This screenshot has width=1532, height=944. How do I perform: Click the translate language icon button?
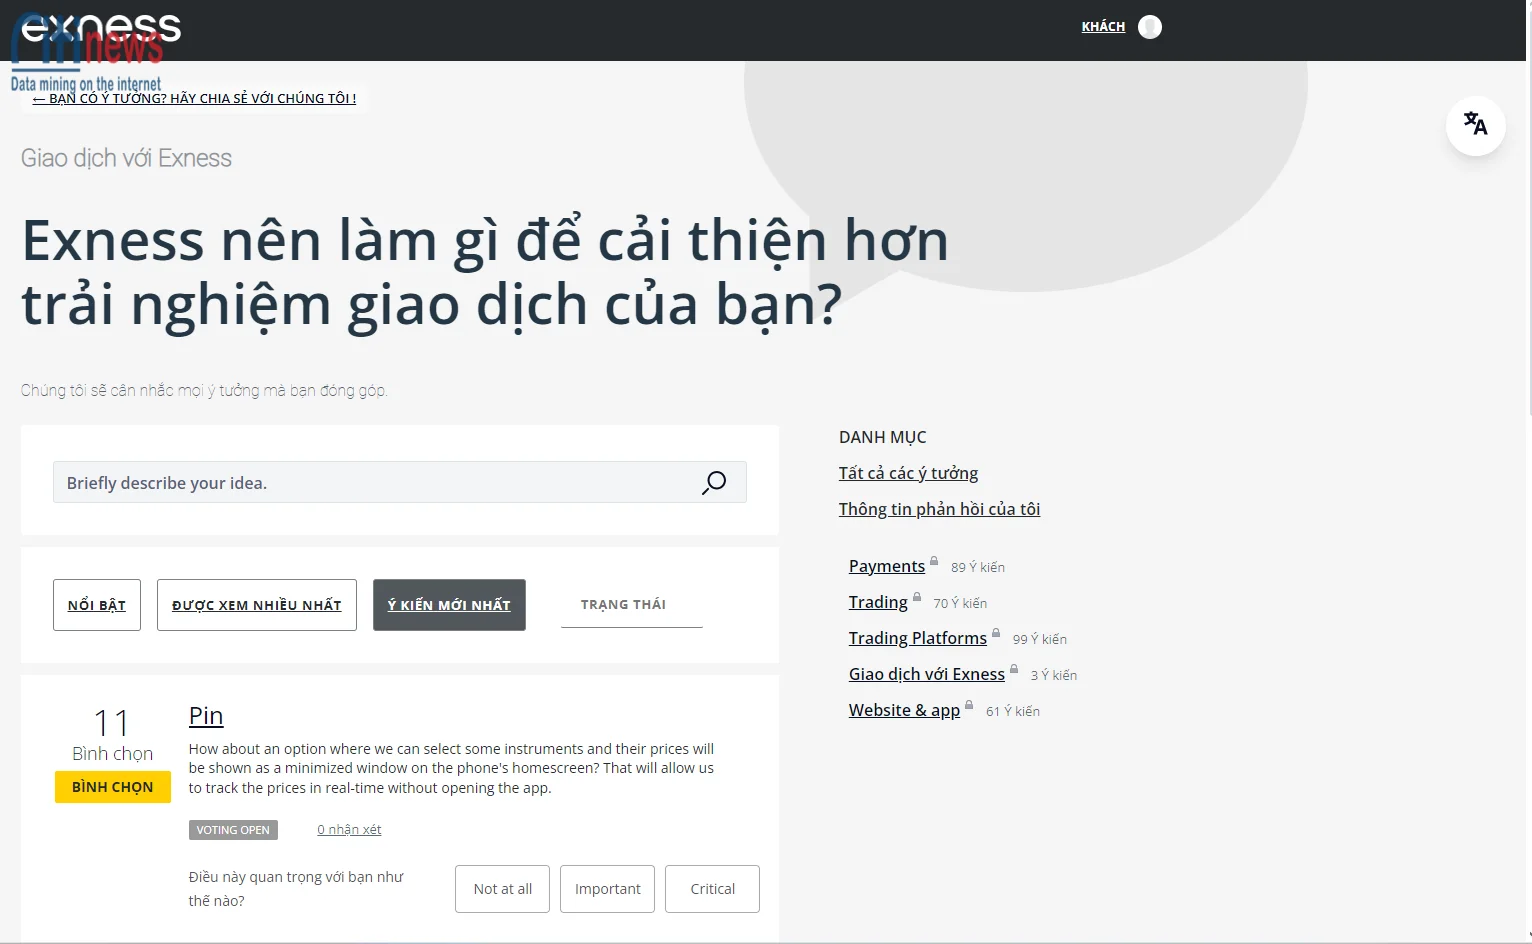[1475, 125]
